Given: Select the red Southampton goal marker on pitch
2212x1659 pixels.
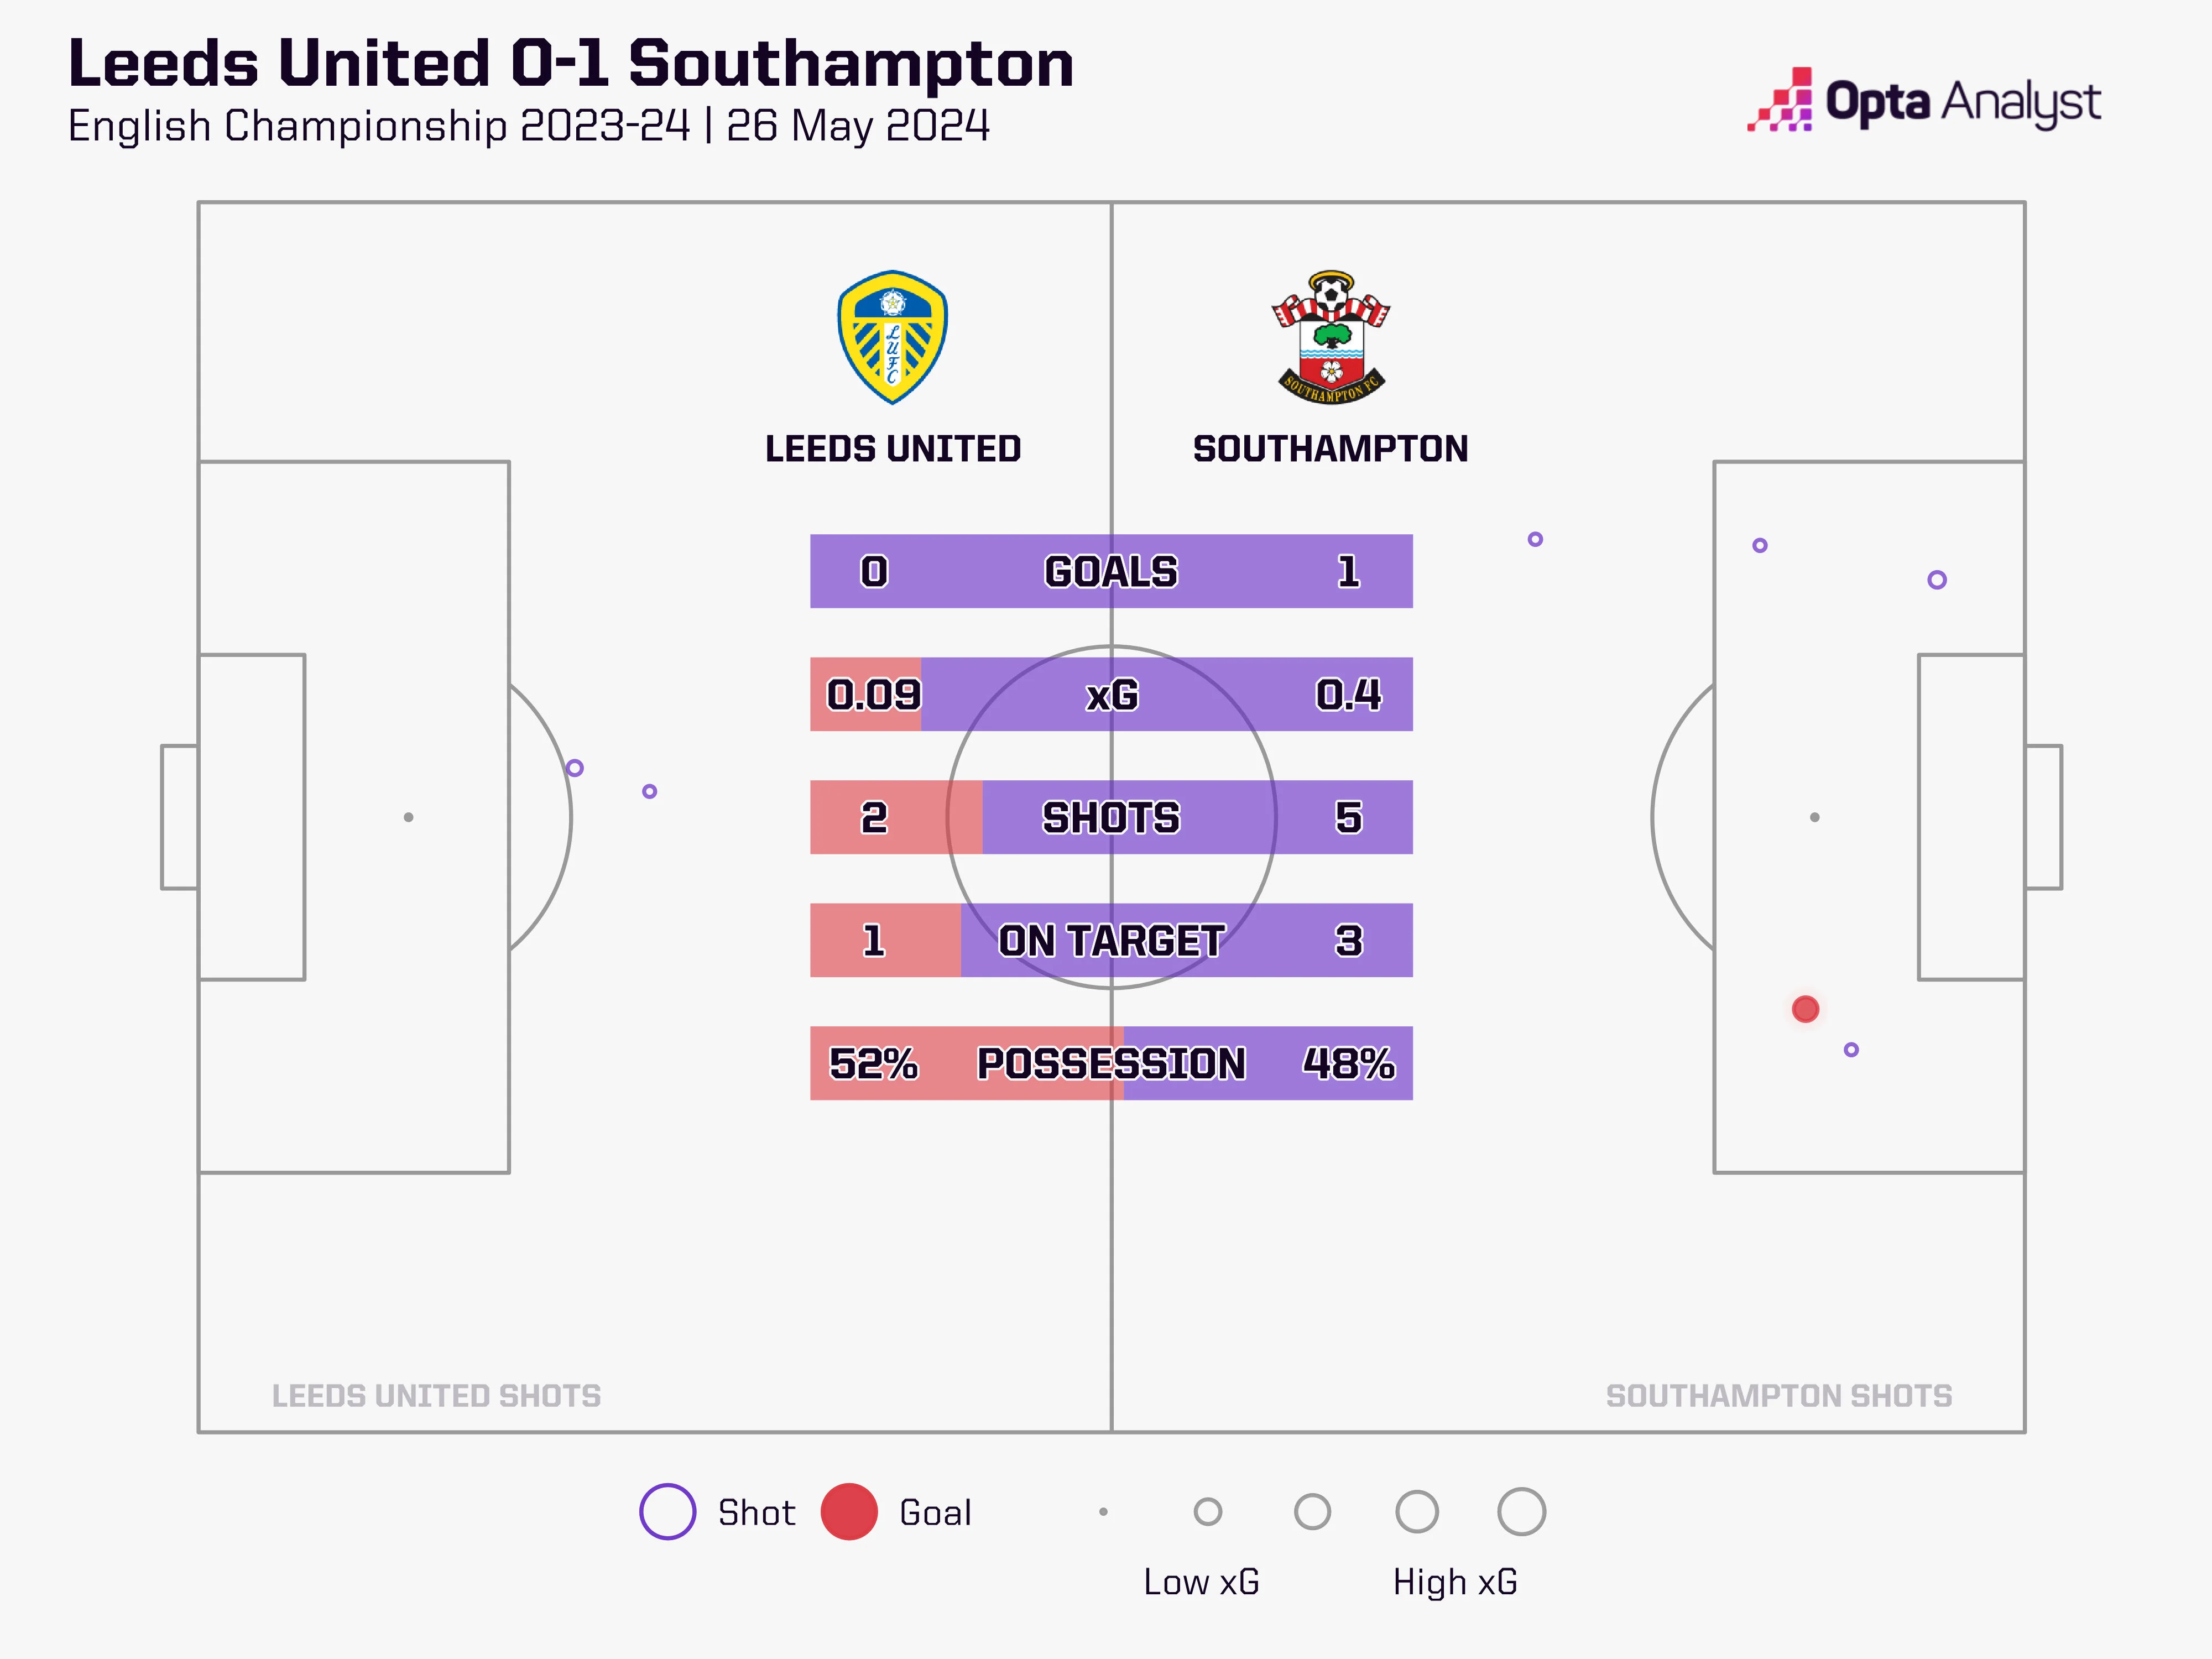Looking at the screenshot, I should point(1805,1009).
